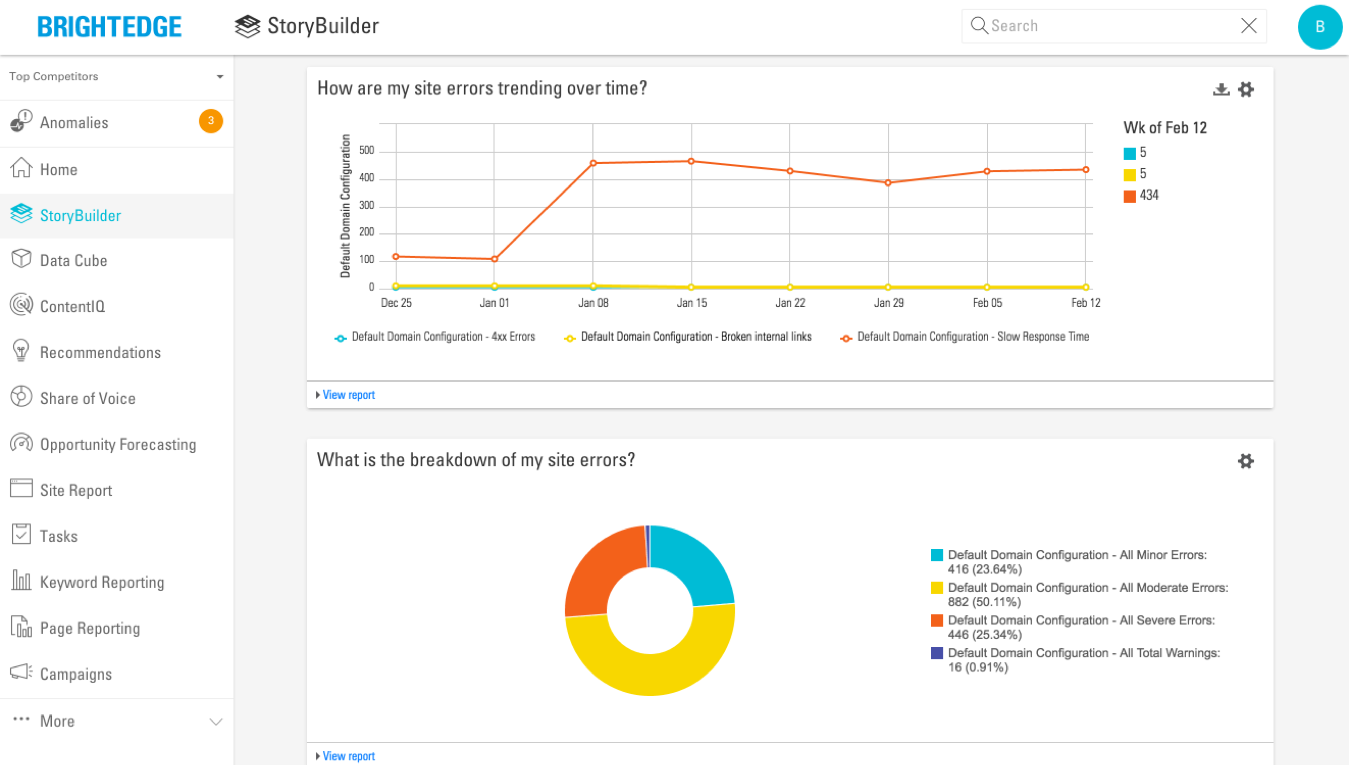Expand View report under trend chart

point(347,395)
